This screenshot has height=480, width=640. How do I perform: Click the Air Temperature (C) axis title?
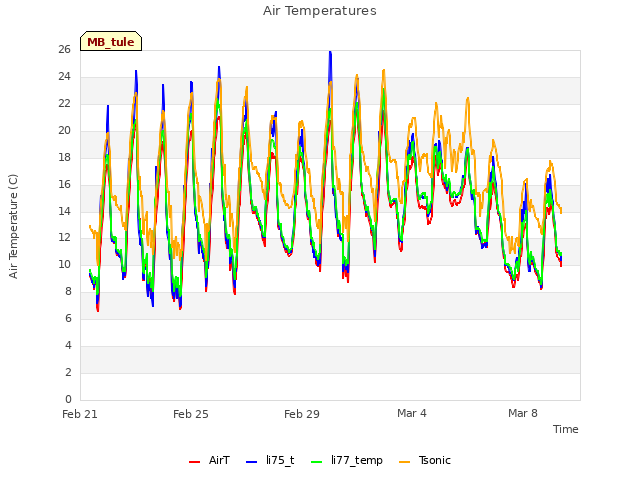click(13, 226)
